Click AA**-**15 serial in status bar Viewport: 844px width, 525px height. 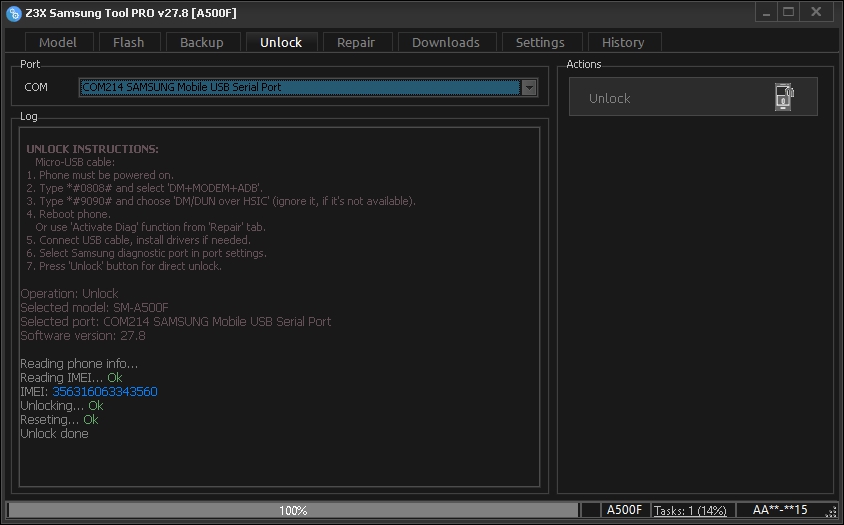click(x=780, y=509)
